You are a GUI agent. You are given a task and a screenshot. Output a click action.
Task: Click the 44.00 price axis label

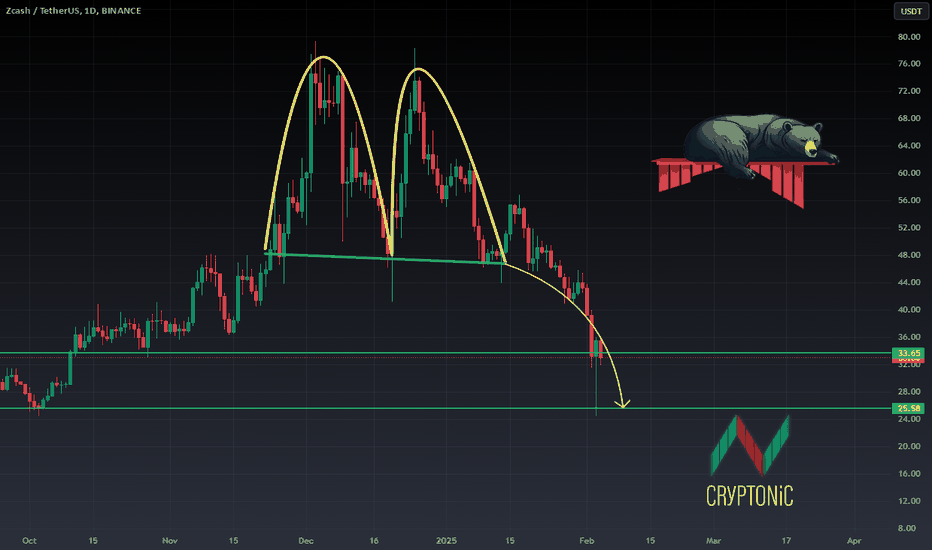click(x=909, y=282)
